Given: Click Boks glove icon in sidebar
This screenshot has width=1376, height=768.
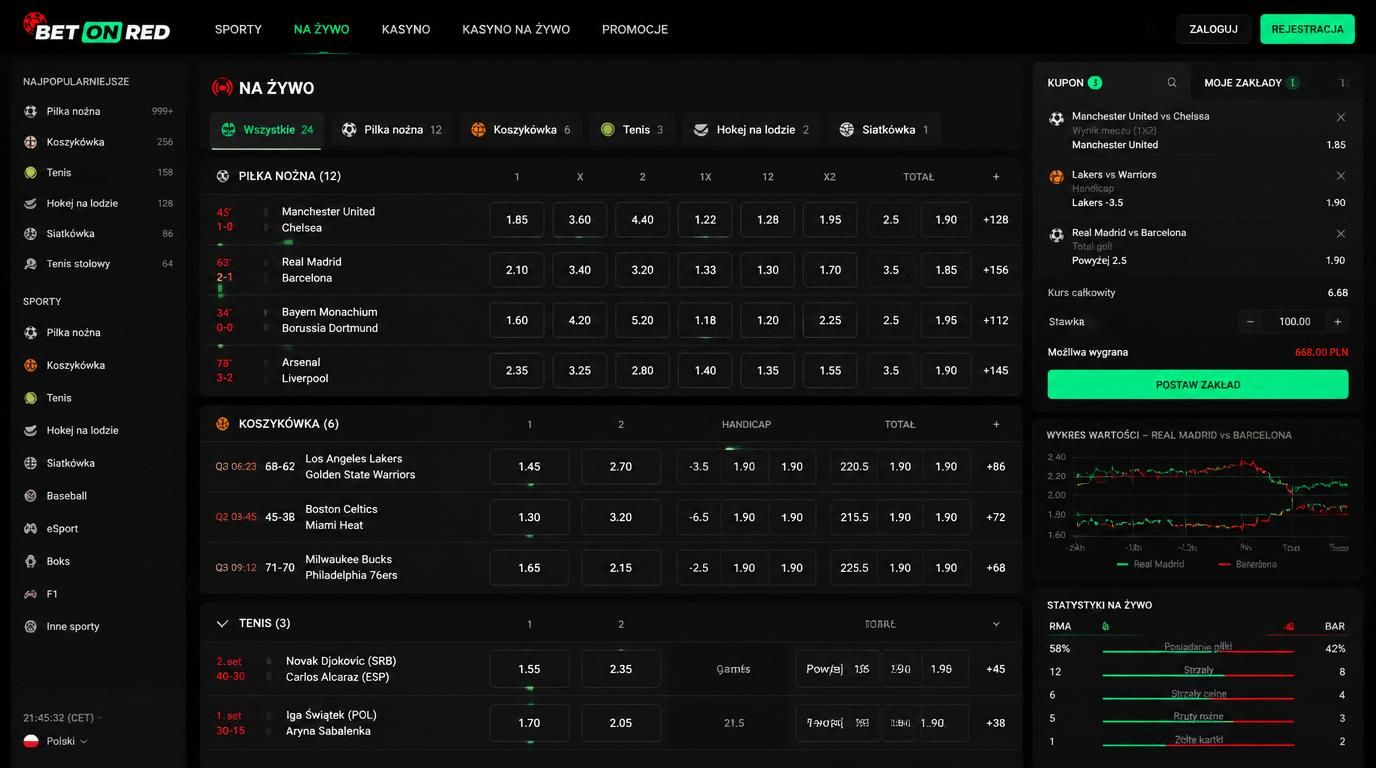Looking at the screenshot, I should pos(30,561).
